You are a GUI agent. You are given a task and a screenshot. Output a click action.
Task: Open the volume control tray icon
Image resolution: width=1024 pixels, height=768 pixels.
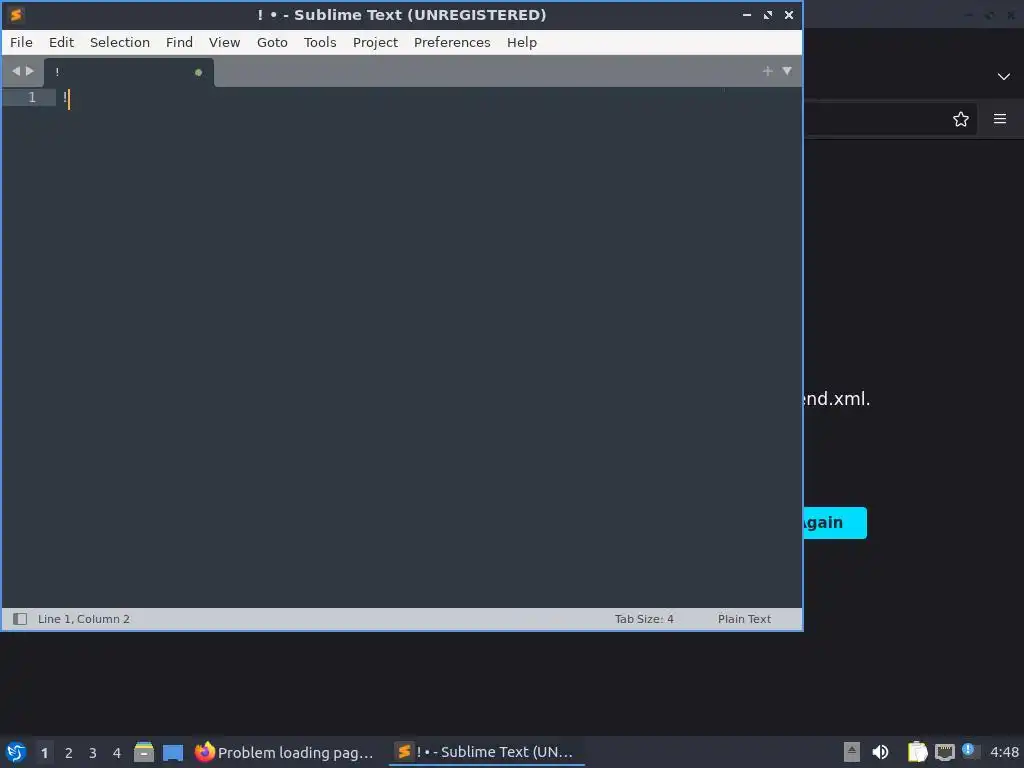880,752
